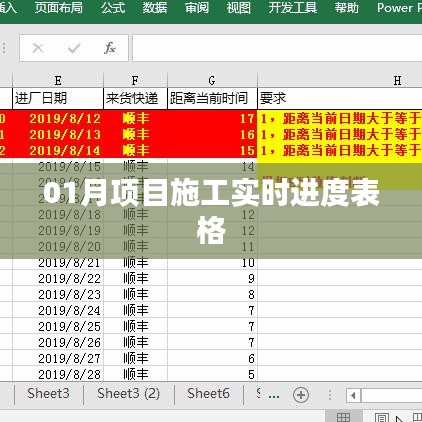Select the cell with value 6
The height and width of the screenshot is (422, 422).
tap(212, 358)
